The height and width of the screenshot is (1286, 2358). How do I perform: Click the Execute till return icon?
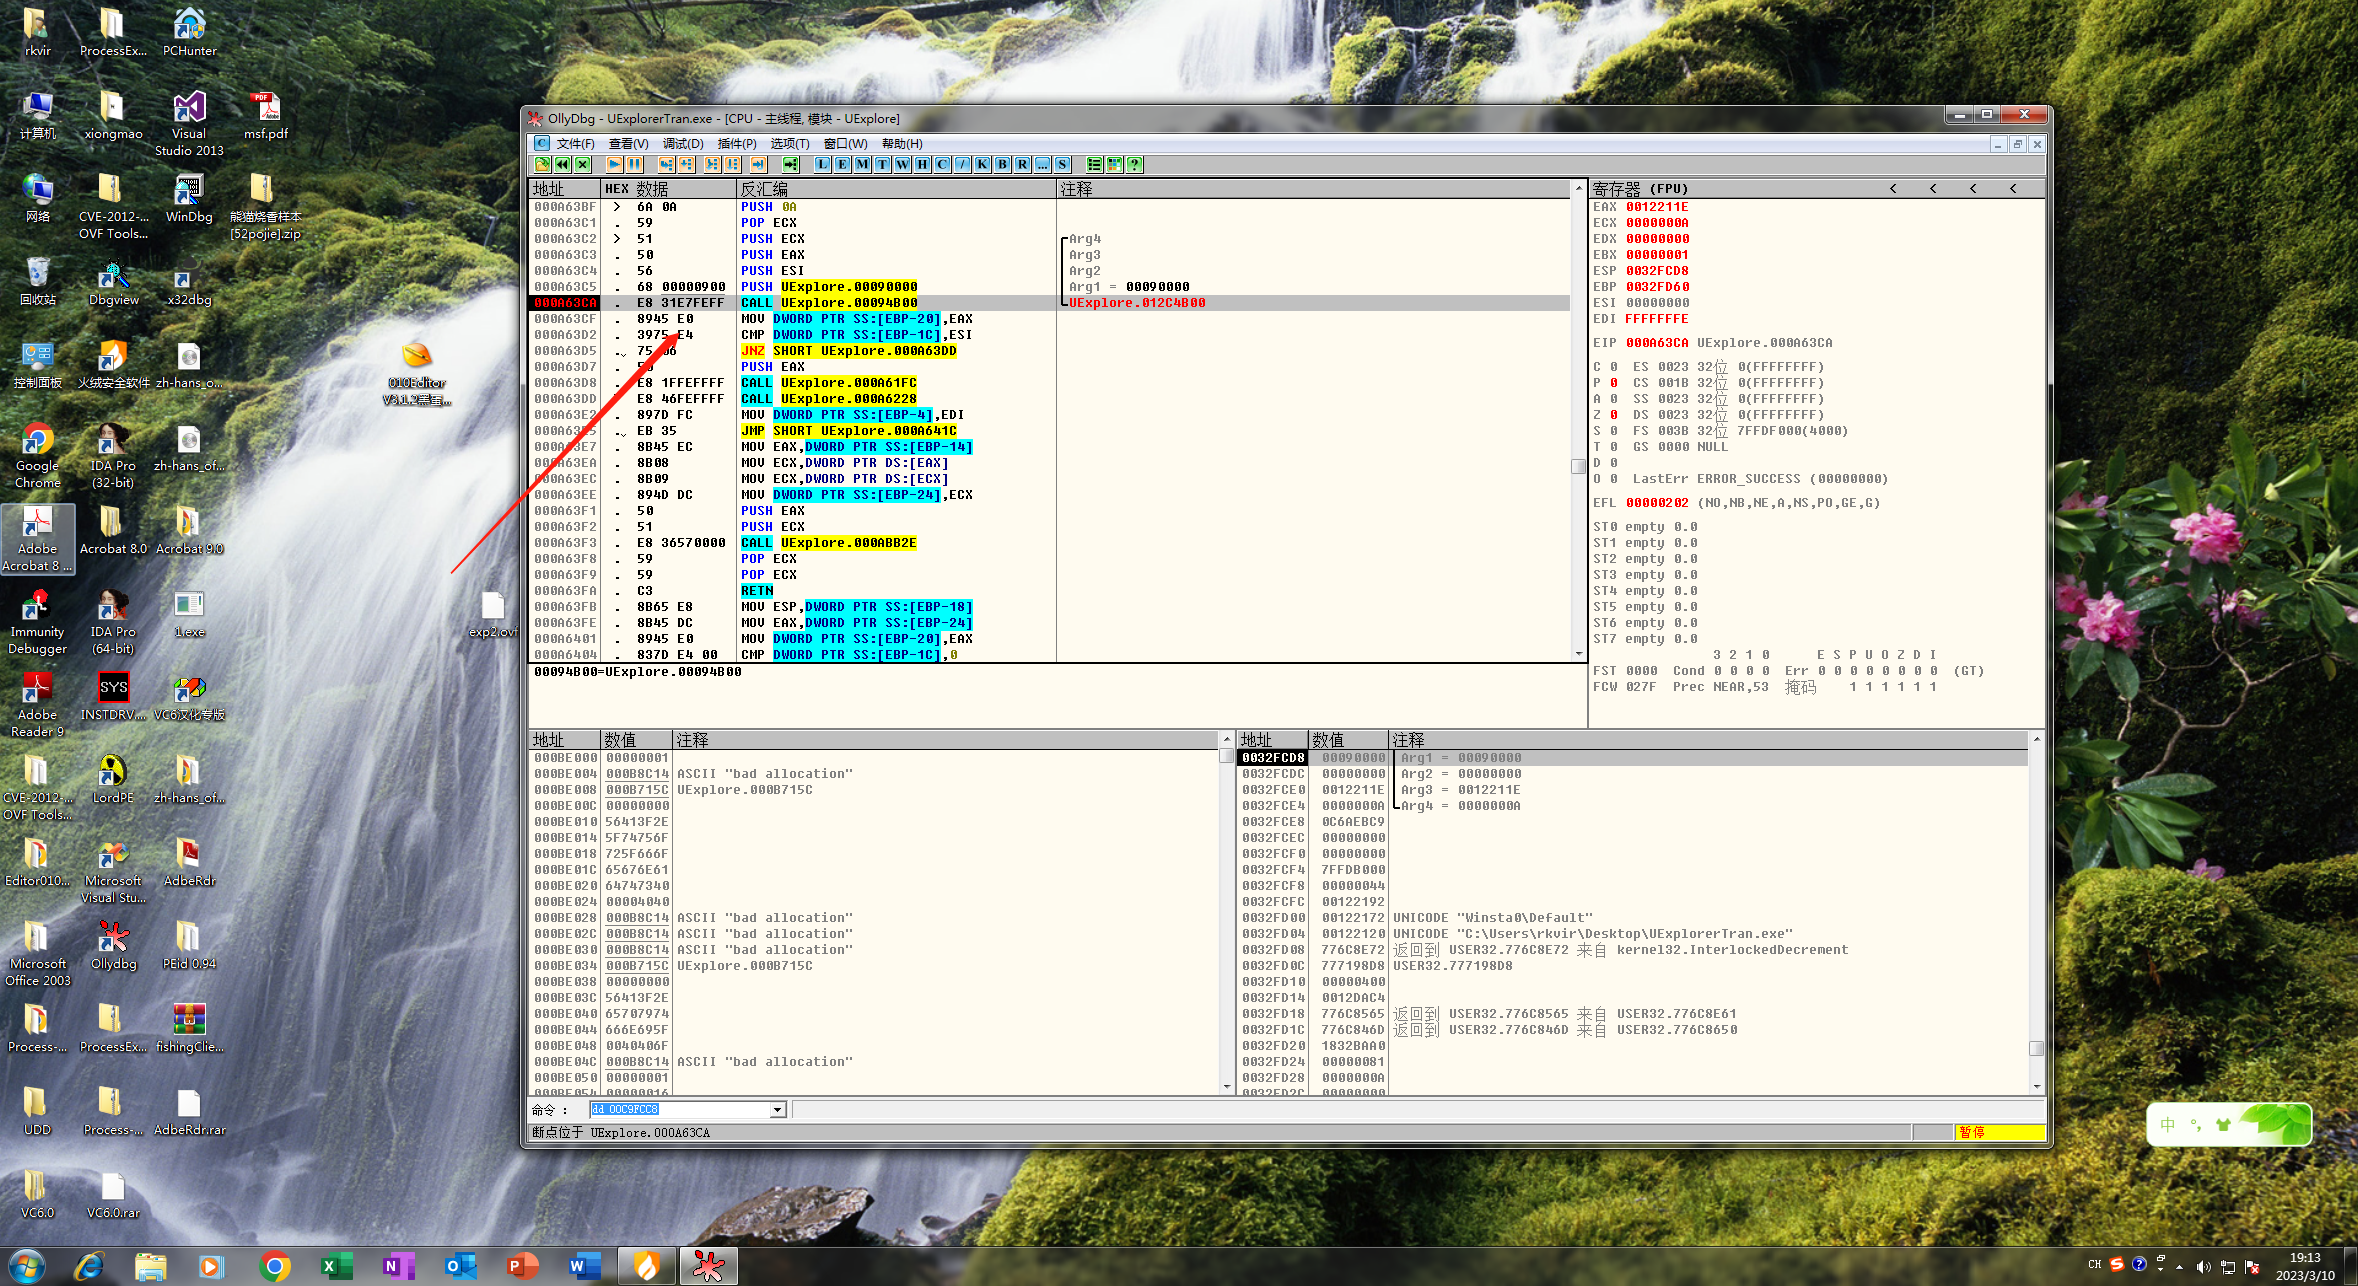click(758, 164)
